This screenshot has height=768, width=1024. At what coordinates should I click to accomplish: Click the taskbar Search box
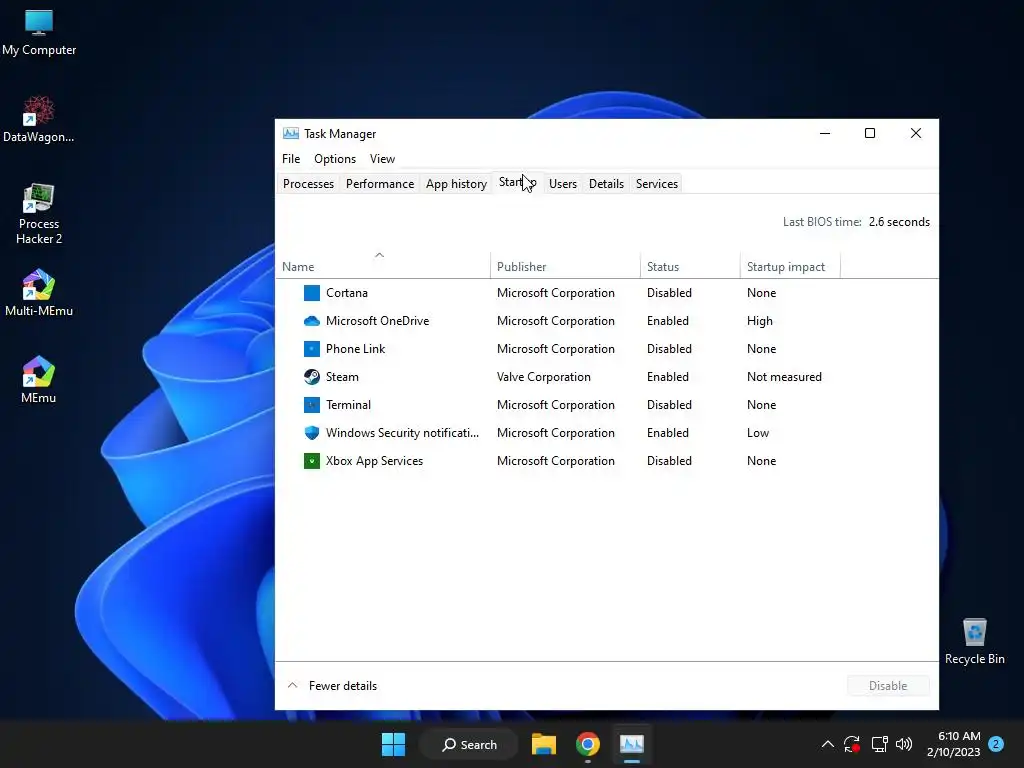[x=469, y=744]
